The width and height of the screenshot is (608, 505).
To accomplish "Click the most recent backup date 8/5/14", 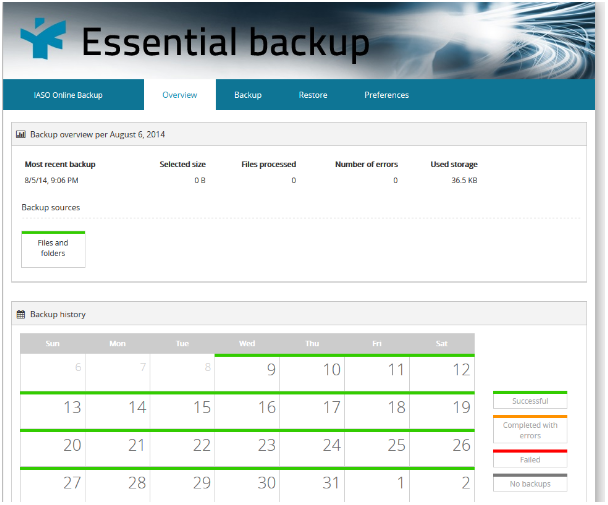I will pos(51,180).
